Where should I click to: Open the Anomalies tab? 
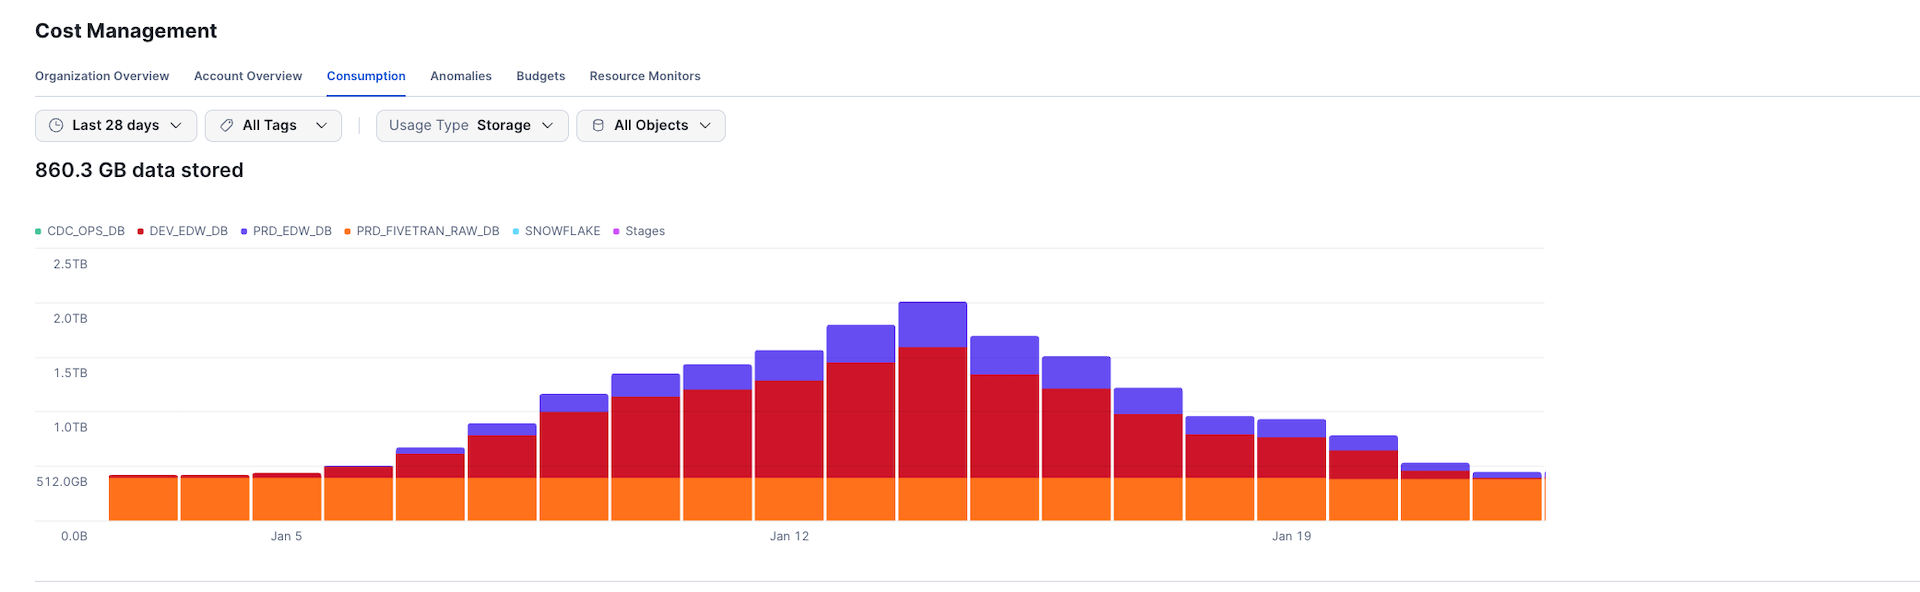pyautogui.click(x=460, y=76)
